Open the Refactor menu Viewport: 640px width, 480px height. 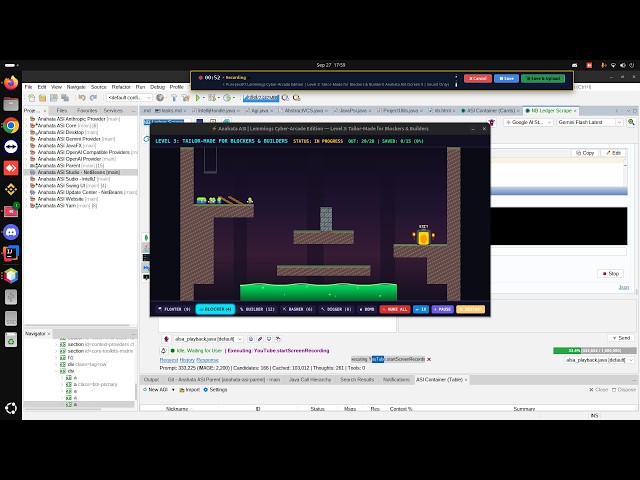[x=121, y=87]
